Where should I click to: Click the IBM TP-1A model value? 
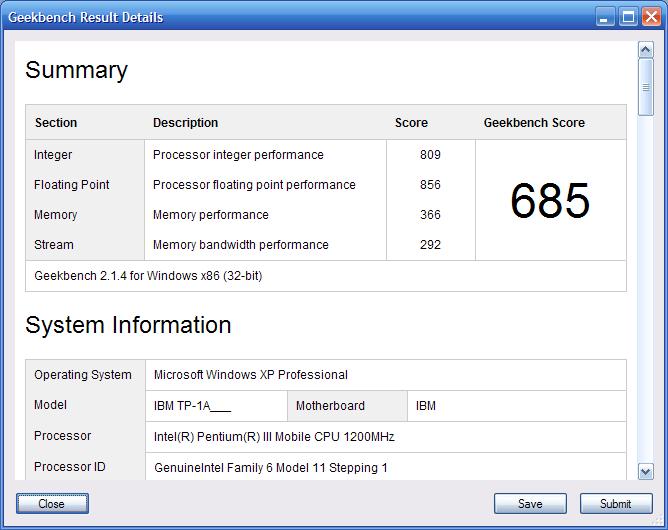(x=192, y=406)
